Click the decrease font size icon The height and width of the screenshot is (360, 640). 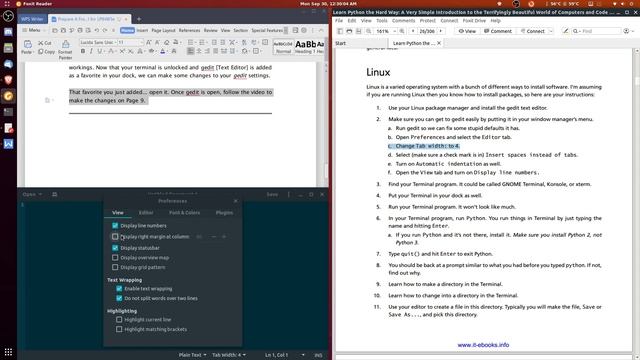(x=157, y=42)
